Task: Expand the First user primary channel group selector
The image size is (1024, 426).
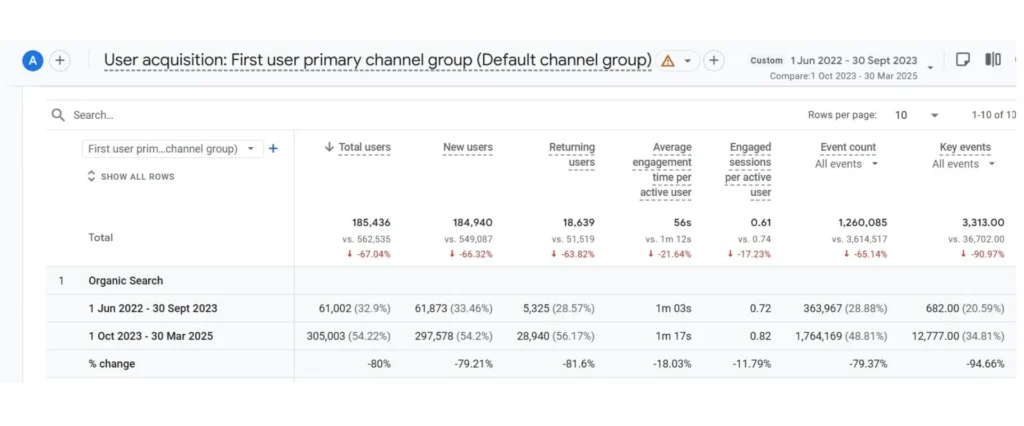Action: point(172,149)
